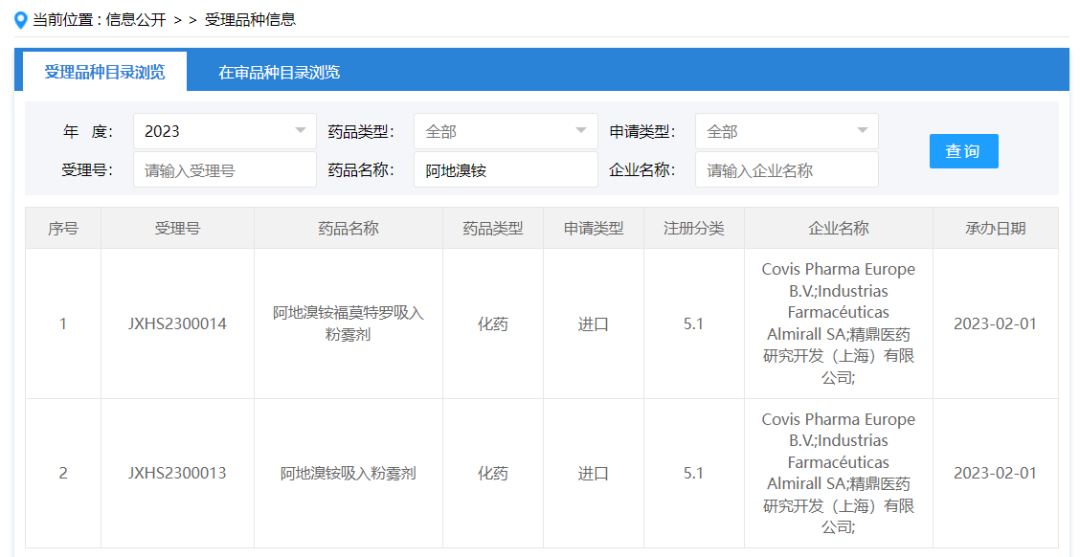Switch to 在审品种目录浏览 tab
The image size is (1080, 557).
279,72
